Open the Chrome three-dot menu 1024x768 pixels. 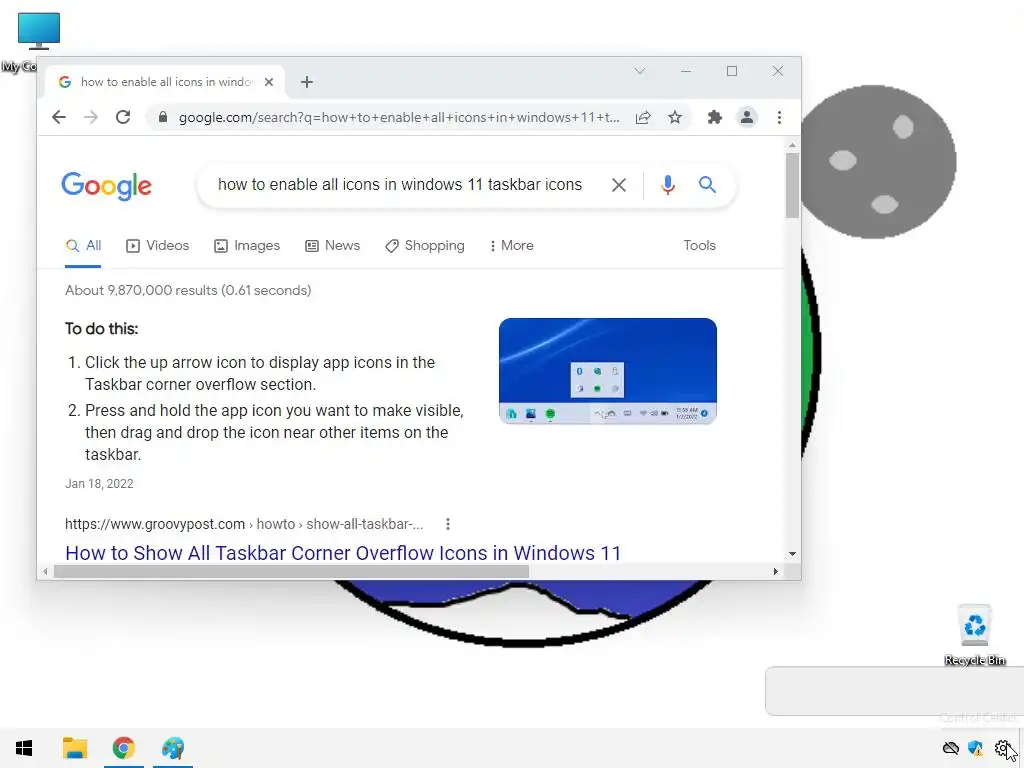pyautogui.click(x=779, y=117)
